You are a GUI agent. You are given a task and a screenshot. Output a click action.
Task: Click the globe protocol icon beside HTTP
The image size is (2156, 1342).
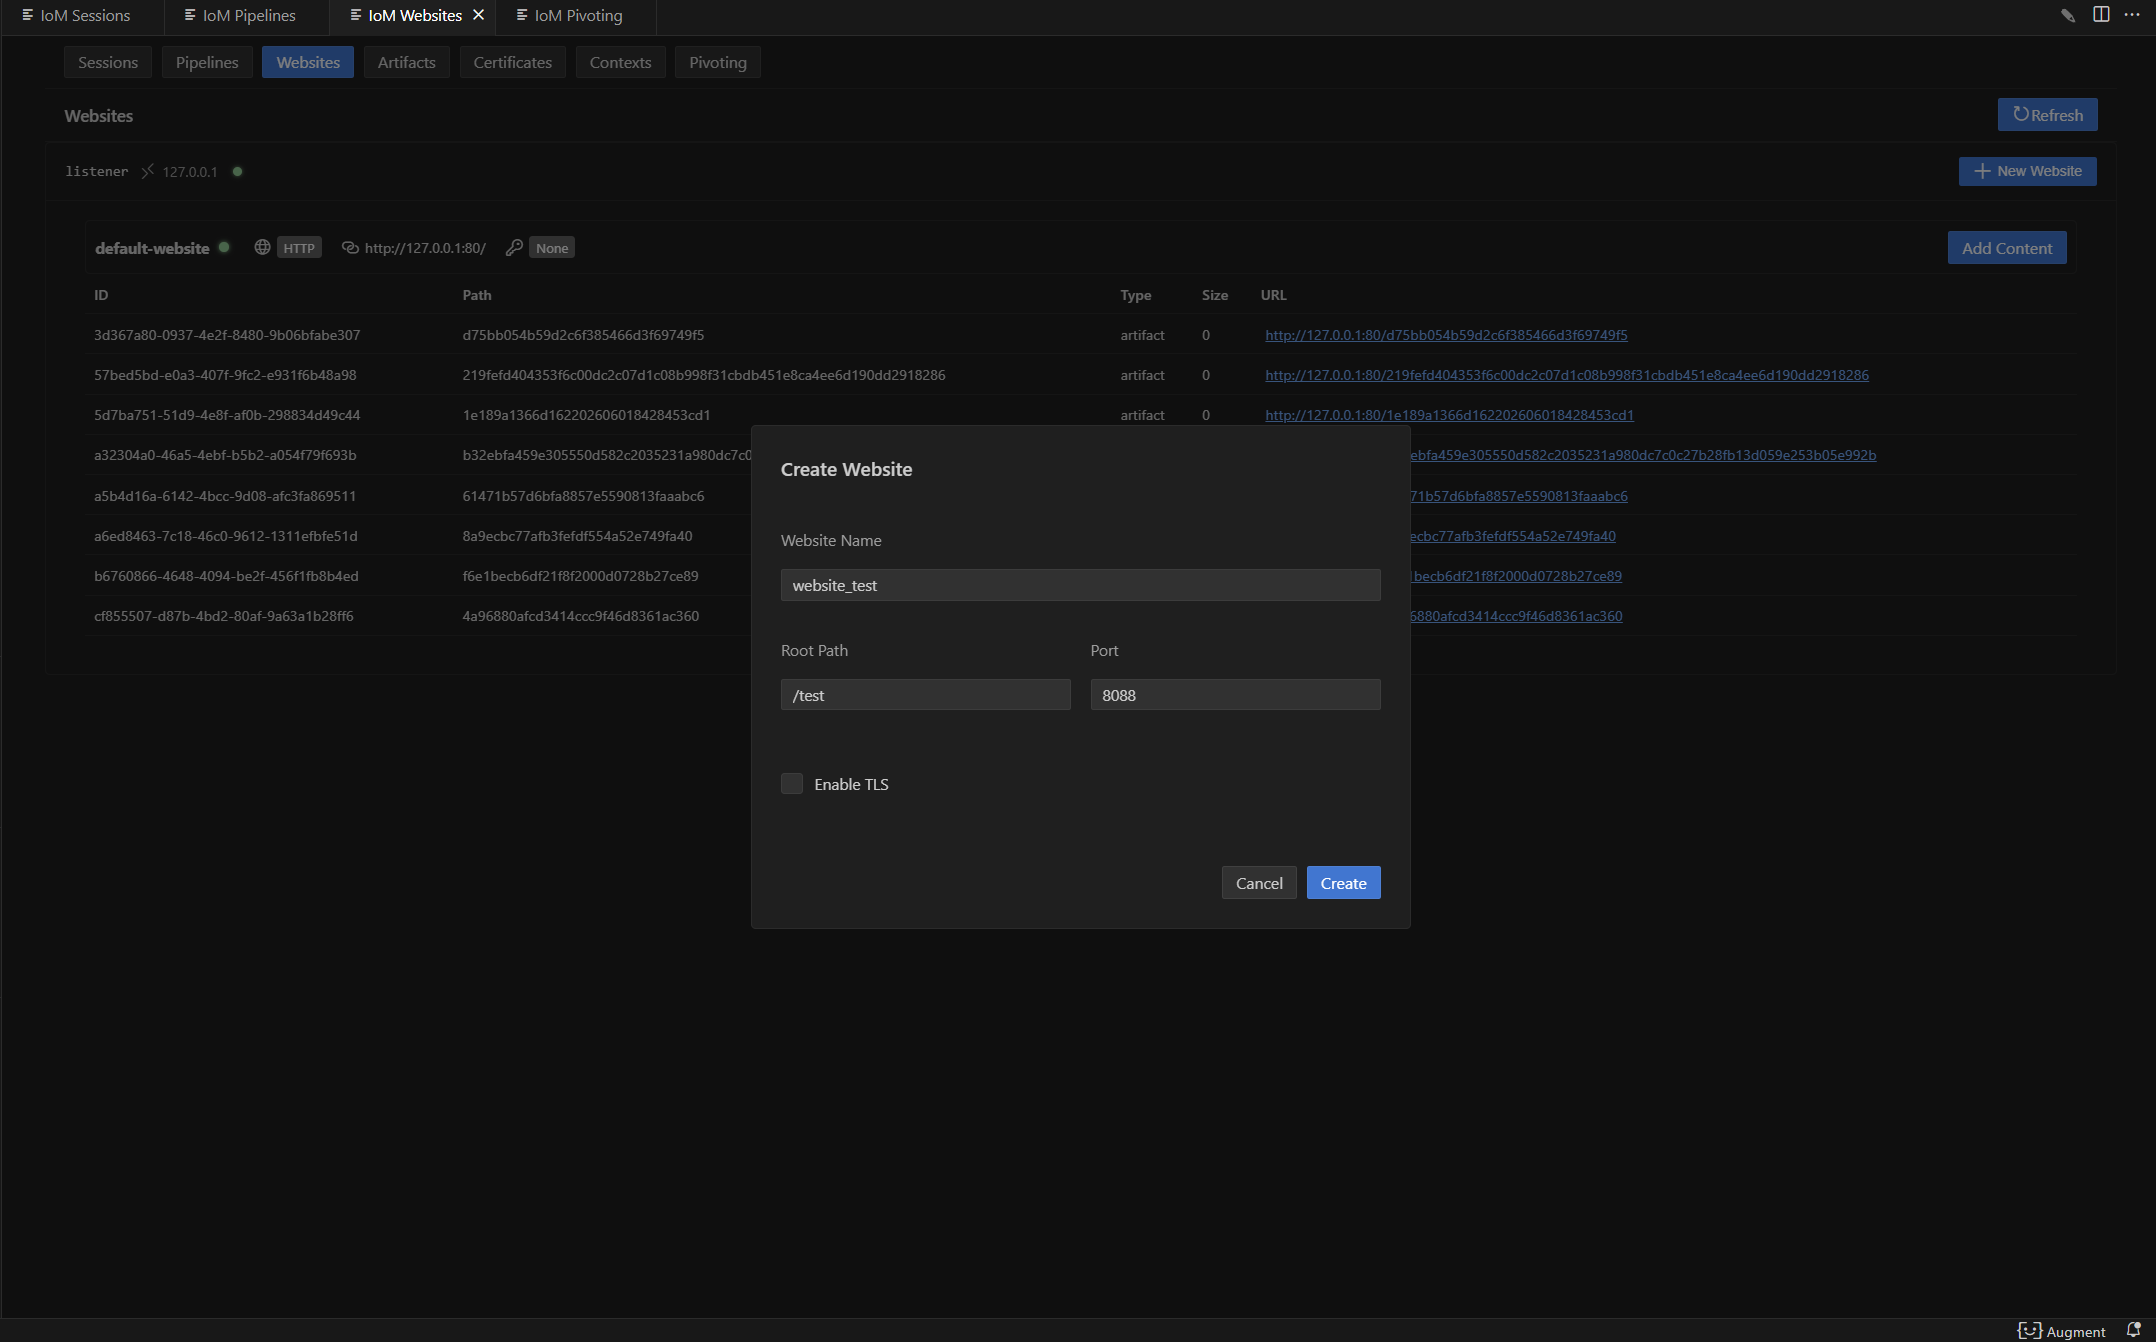pyautogui.click(x=262, y=247)
